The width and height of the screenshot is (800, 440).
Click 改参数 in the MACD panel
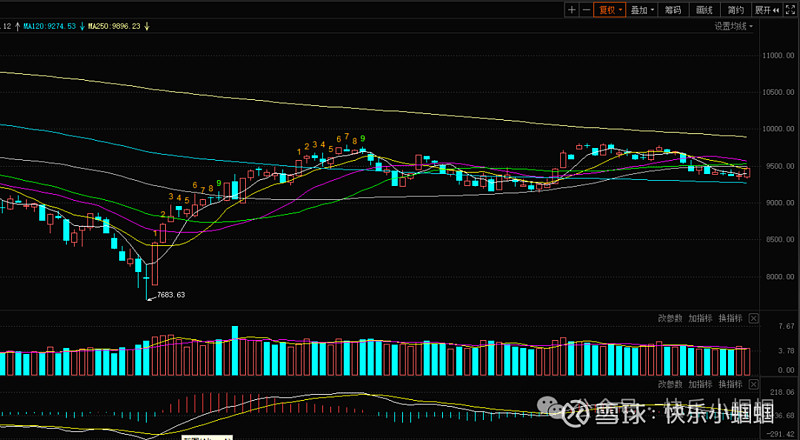[670, 384]
